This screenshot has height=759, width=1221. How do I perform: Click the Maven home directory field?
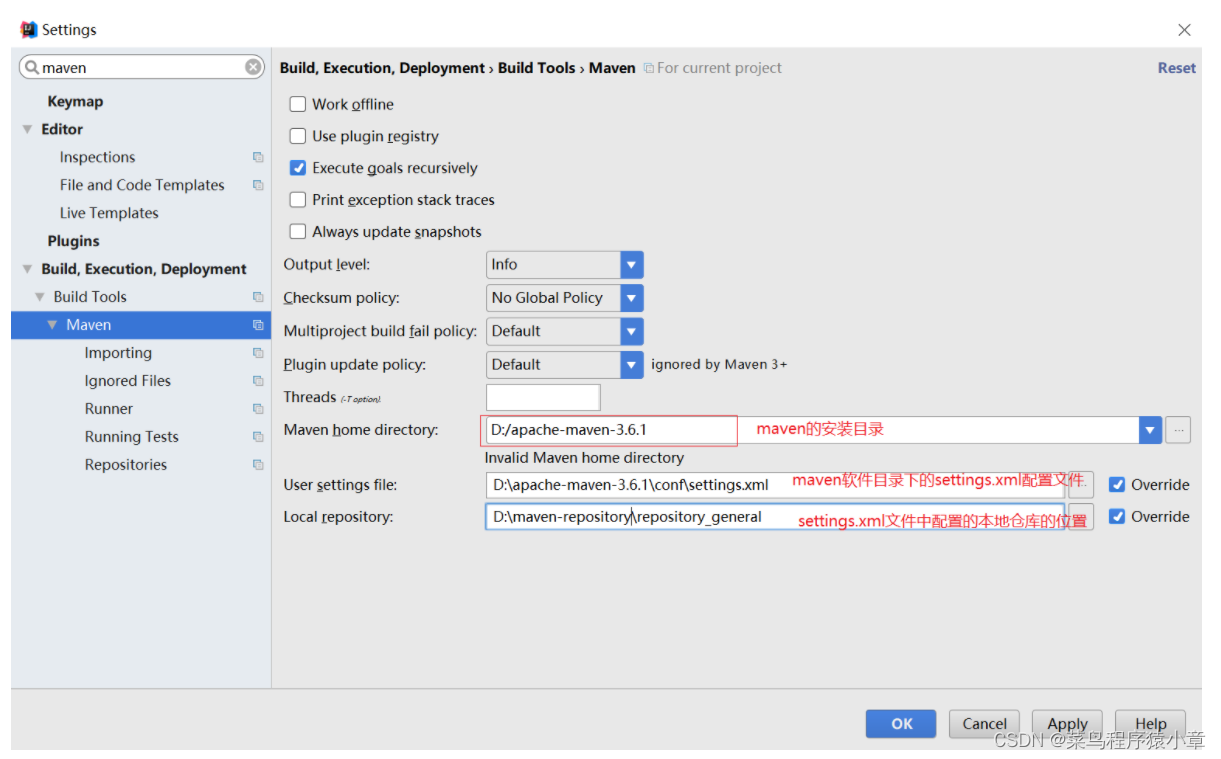coord(812,430)
